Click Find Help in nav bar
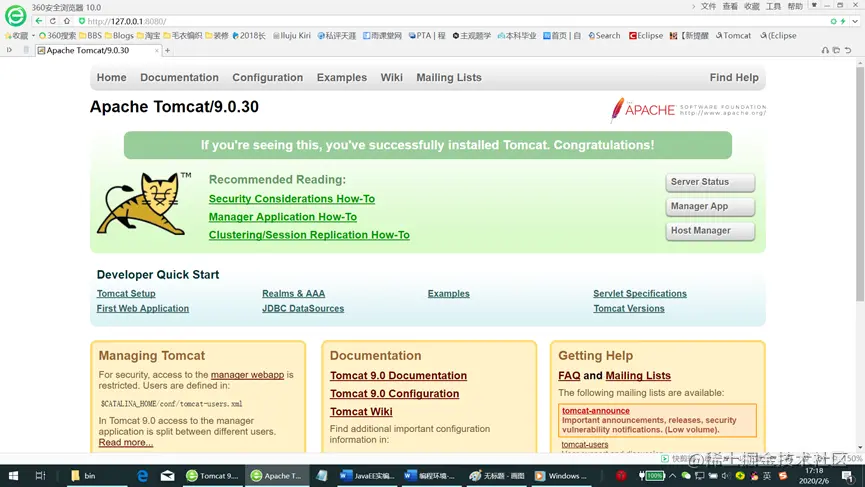The height and width of the screenshot is (487, 865). point(734,78)
